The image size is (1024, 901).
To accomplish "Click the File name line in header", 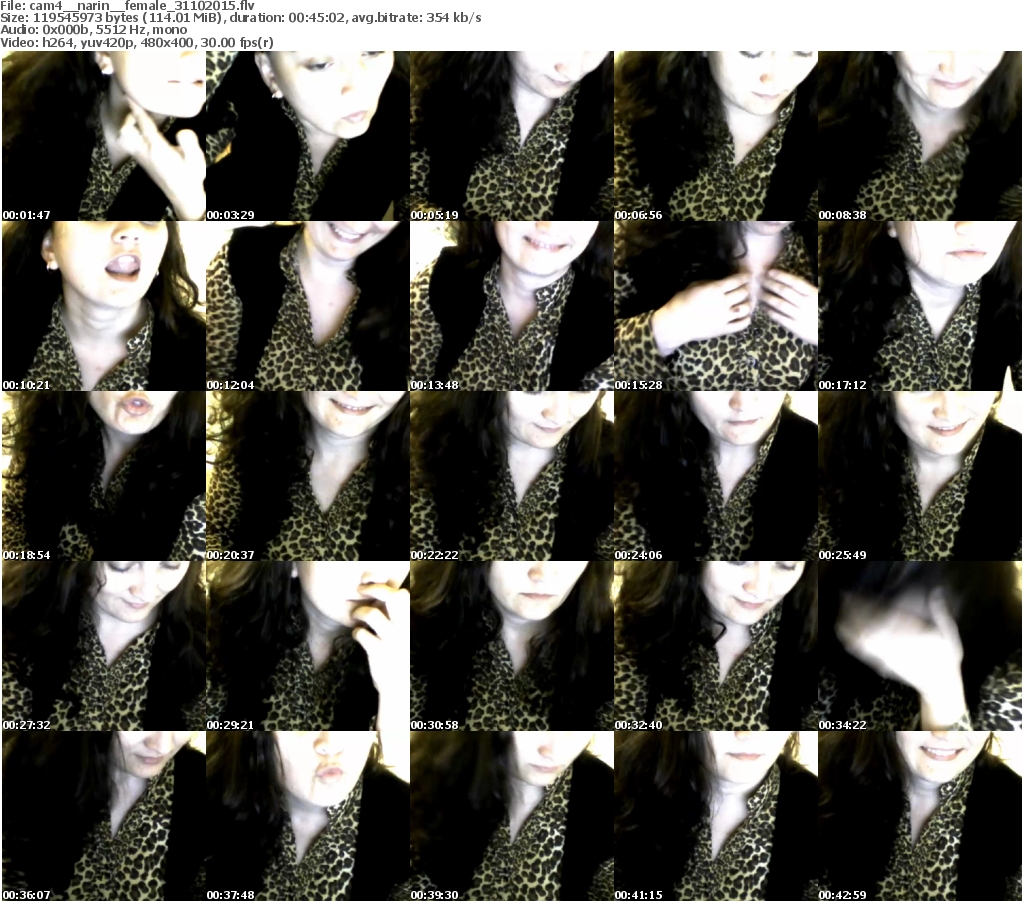I will pos(127,6).
